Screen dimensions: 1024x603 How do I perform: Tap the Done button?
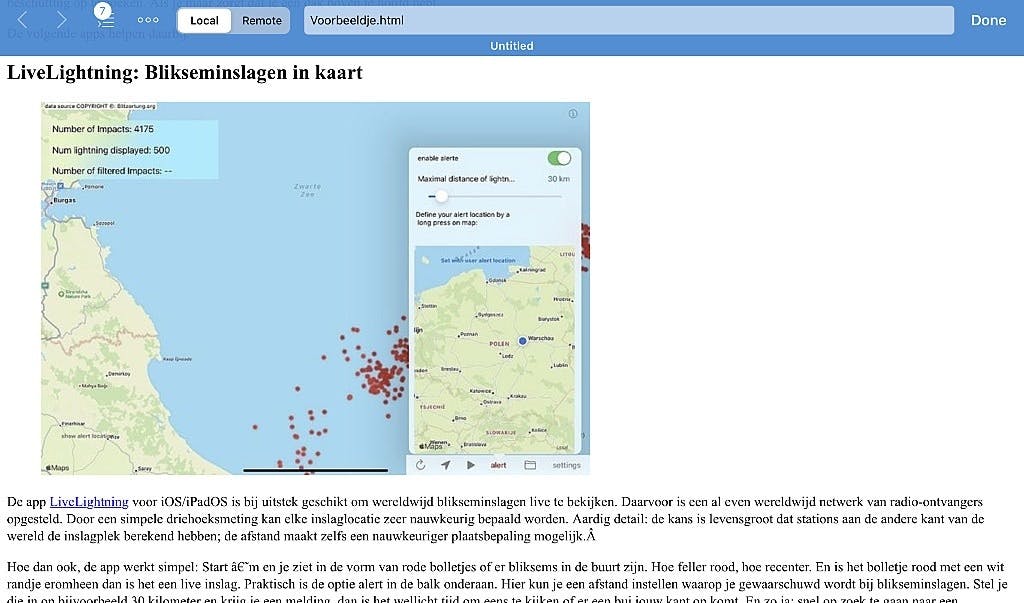[988, 20]
